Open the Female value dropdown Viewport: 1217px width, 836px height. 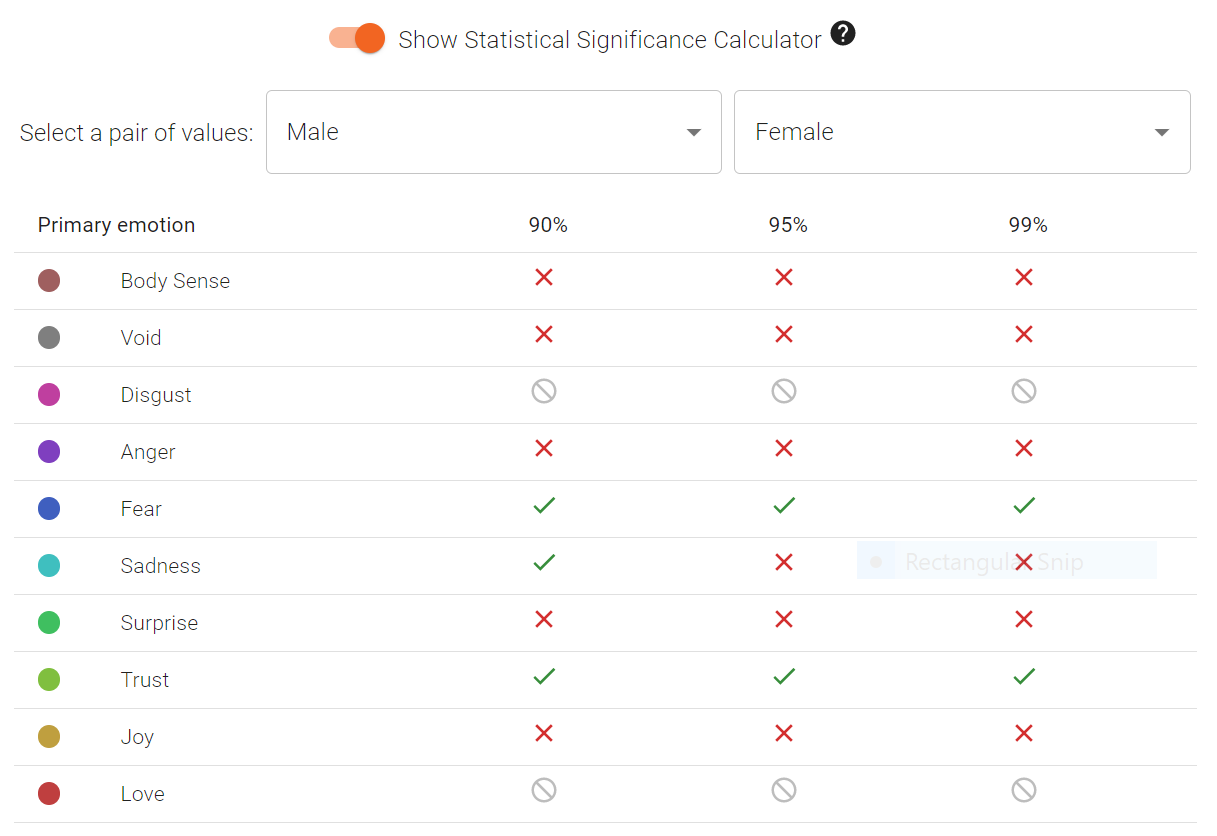pyautogui.click(x=962, y=131)
